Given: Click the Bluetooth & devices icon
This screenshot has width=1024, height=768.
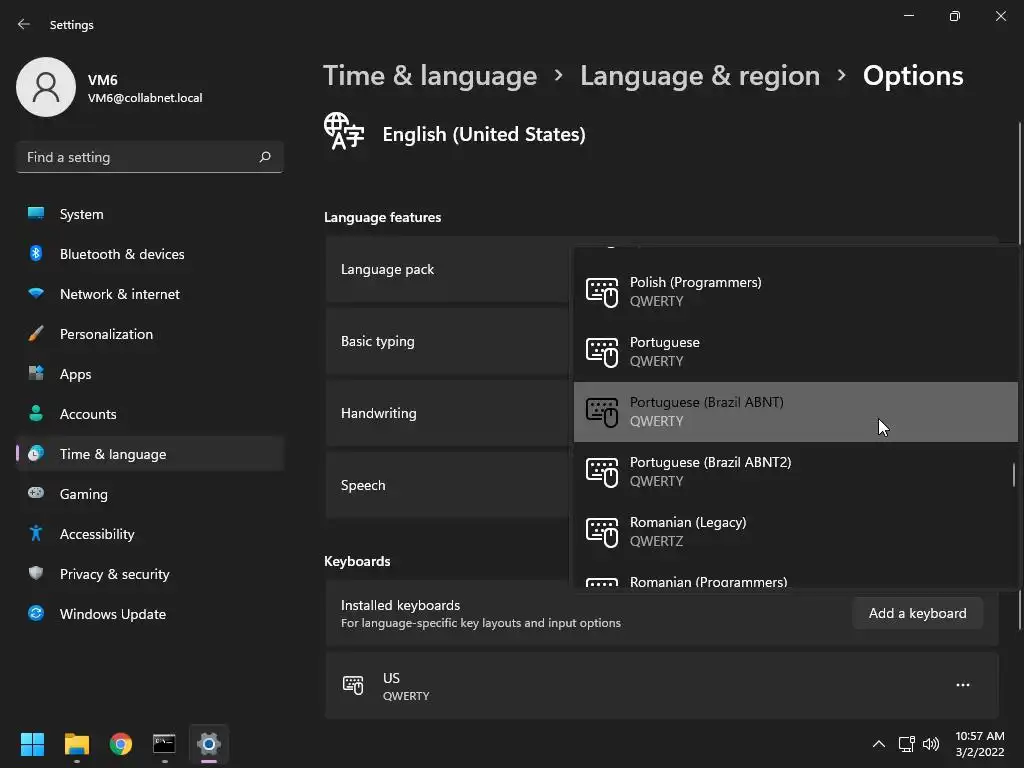Looking at the screenshot, I should point(36,254).
